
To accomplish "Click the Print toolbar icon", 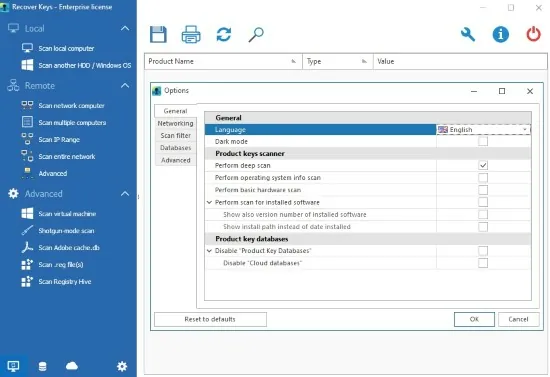I will [x=191, y=34].
